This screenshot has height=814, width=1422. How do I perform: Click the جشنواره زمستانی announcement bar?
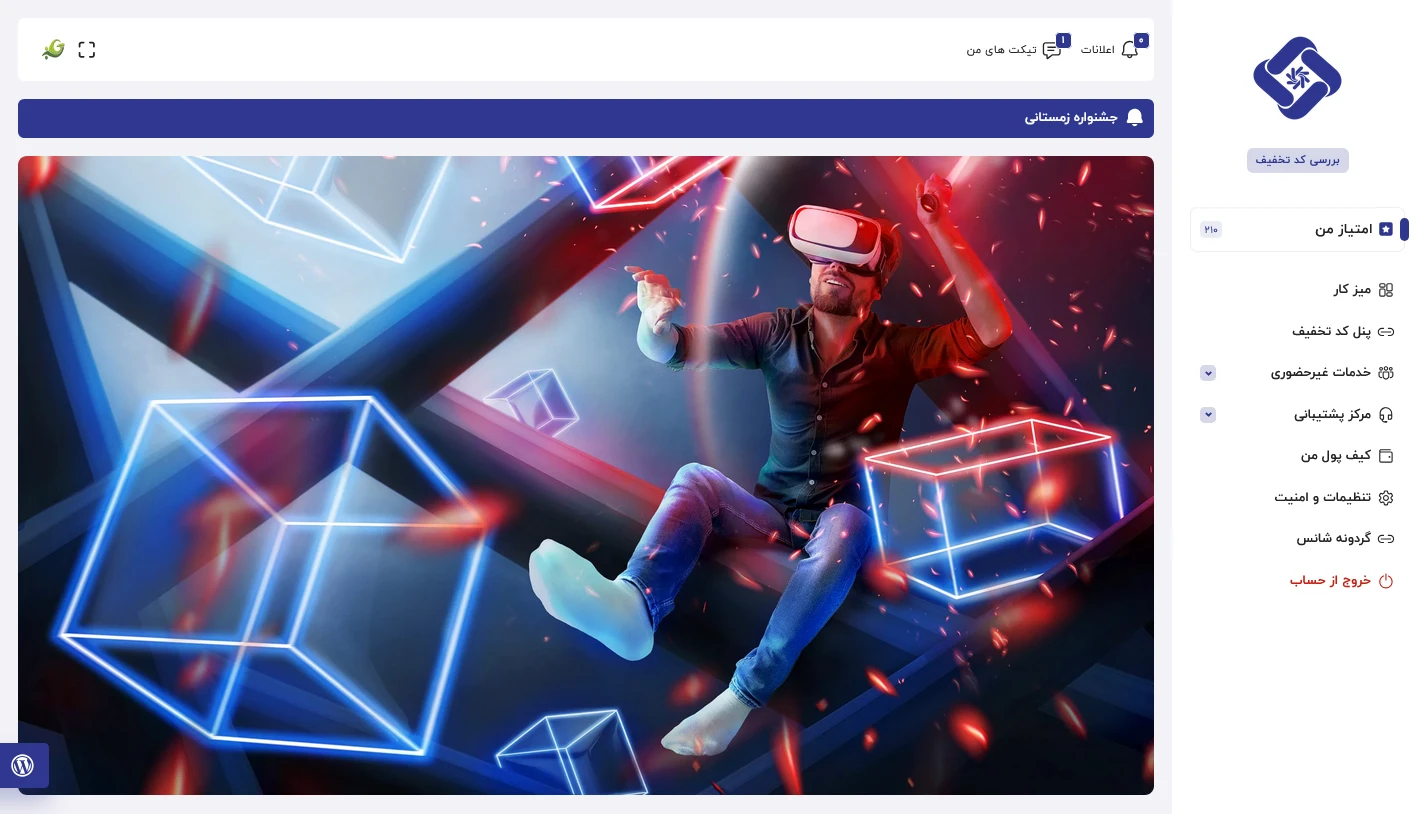[585, 118]
